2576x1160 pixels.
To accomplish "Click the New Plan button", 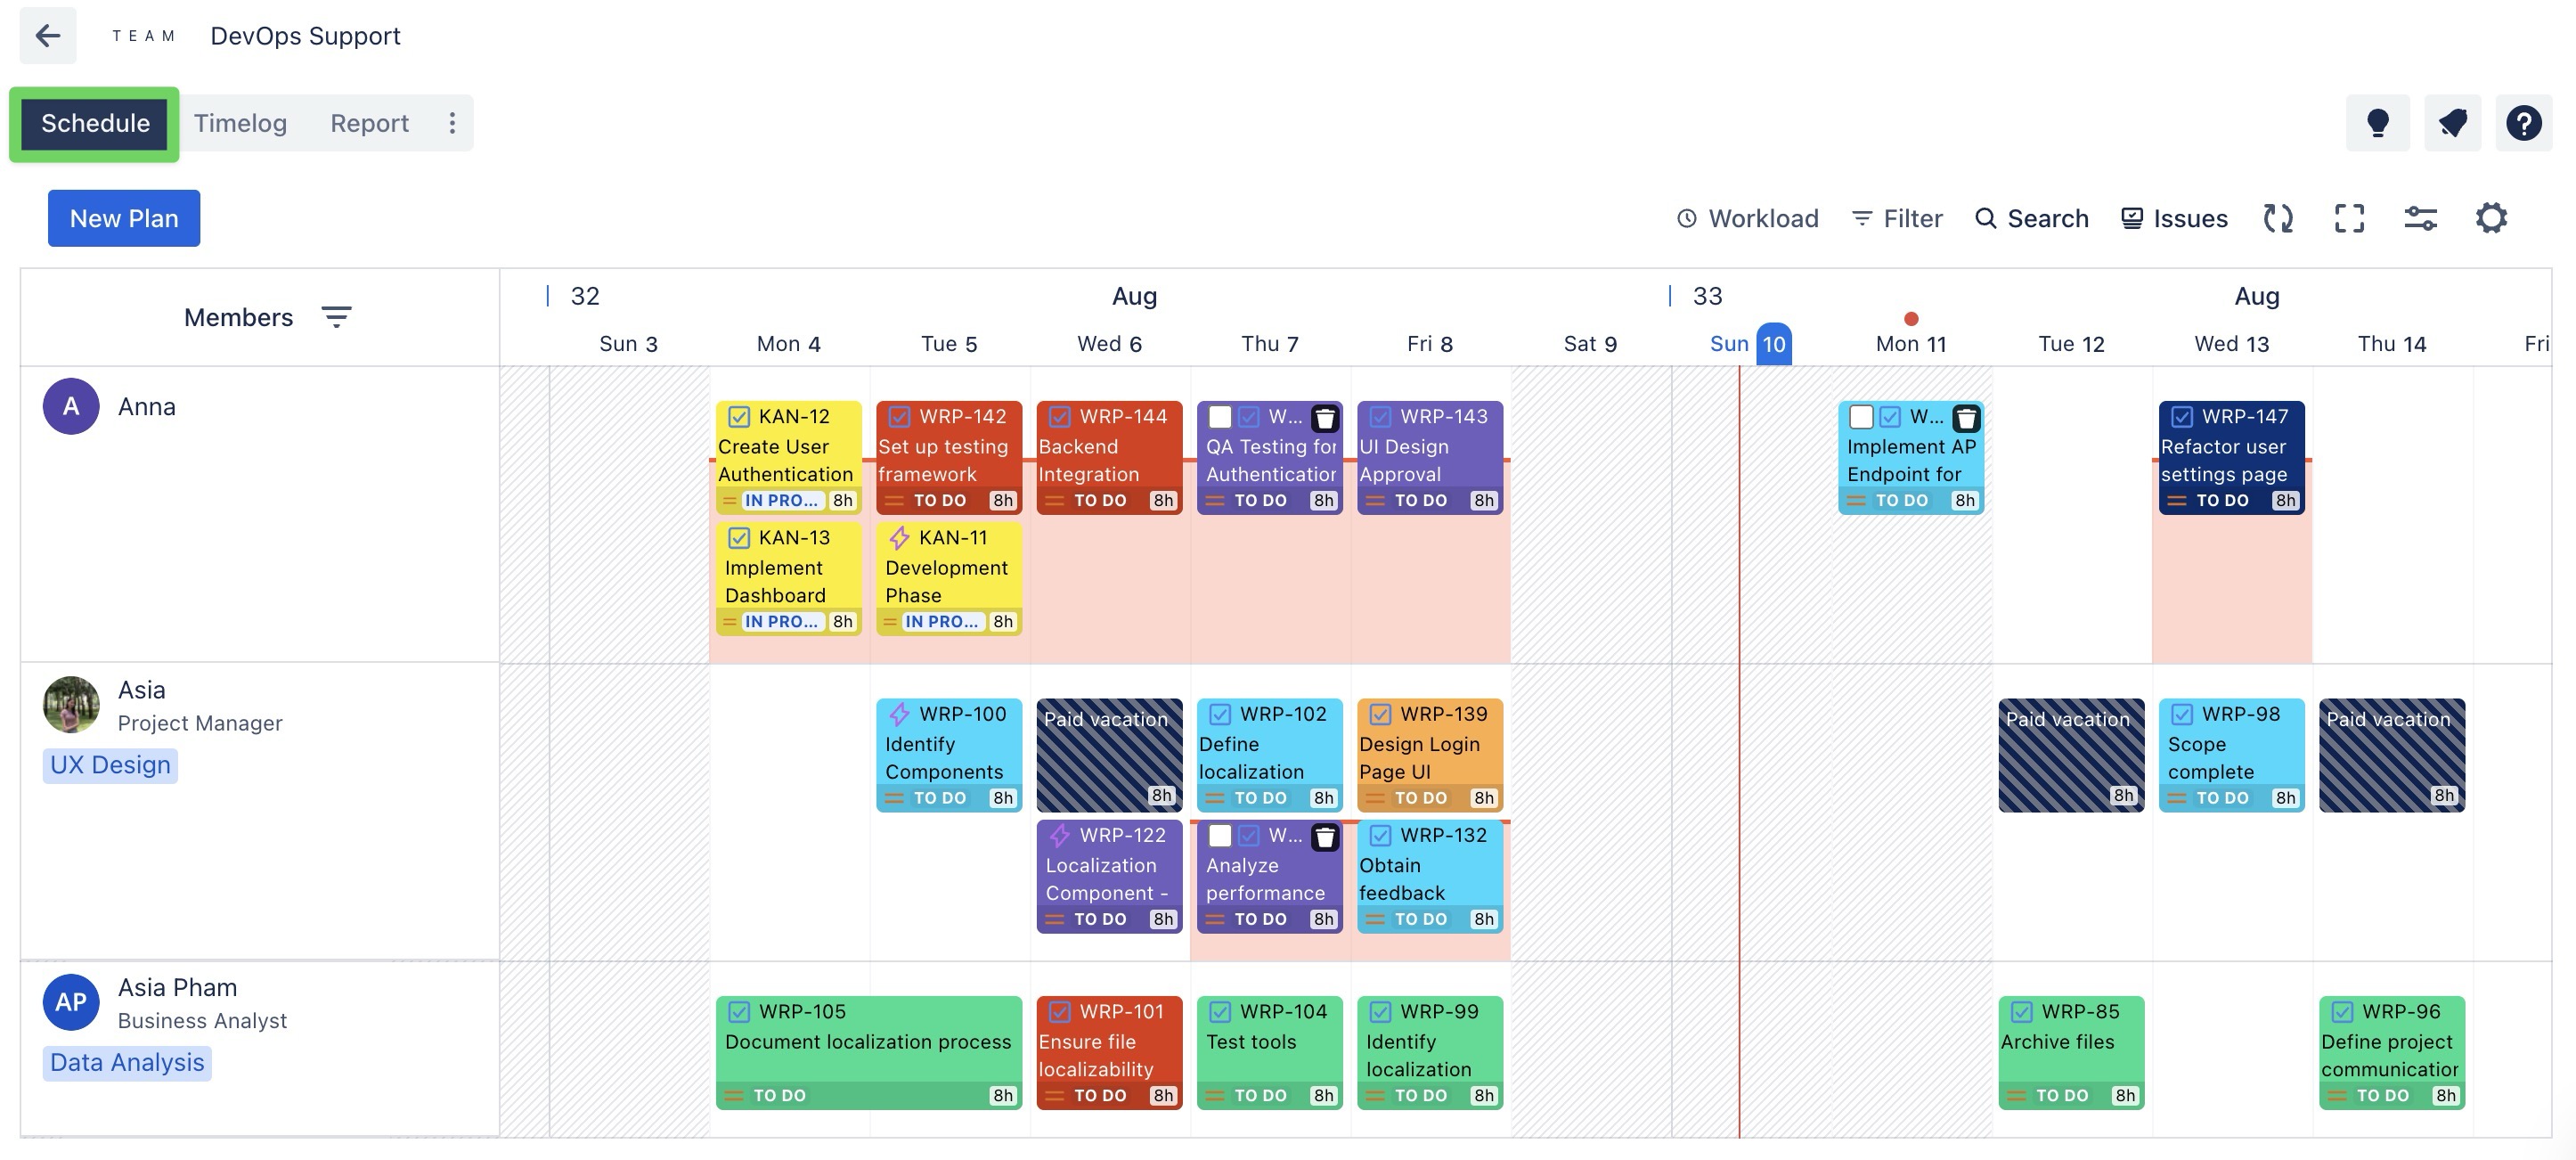I will pos(124,218).
